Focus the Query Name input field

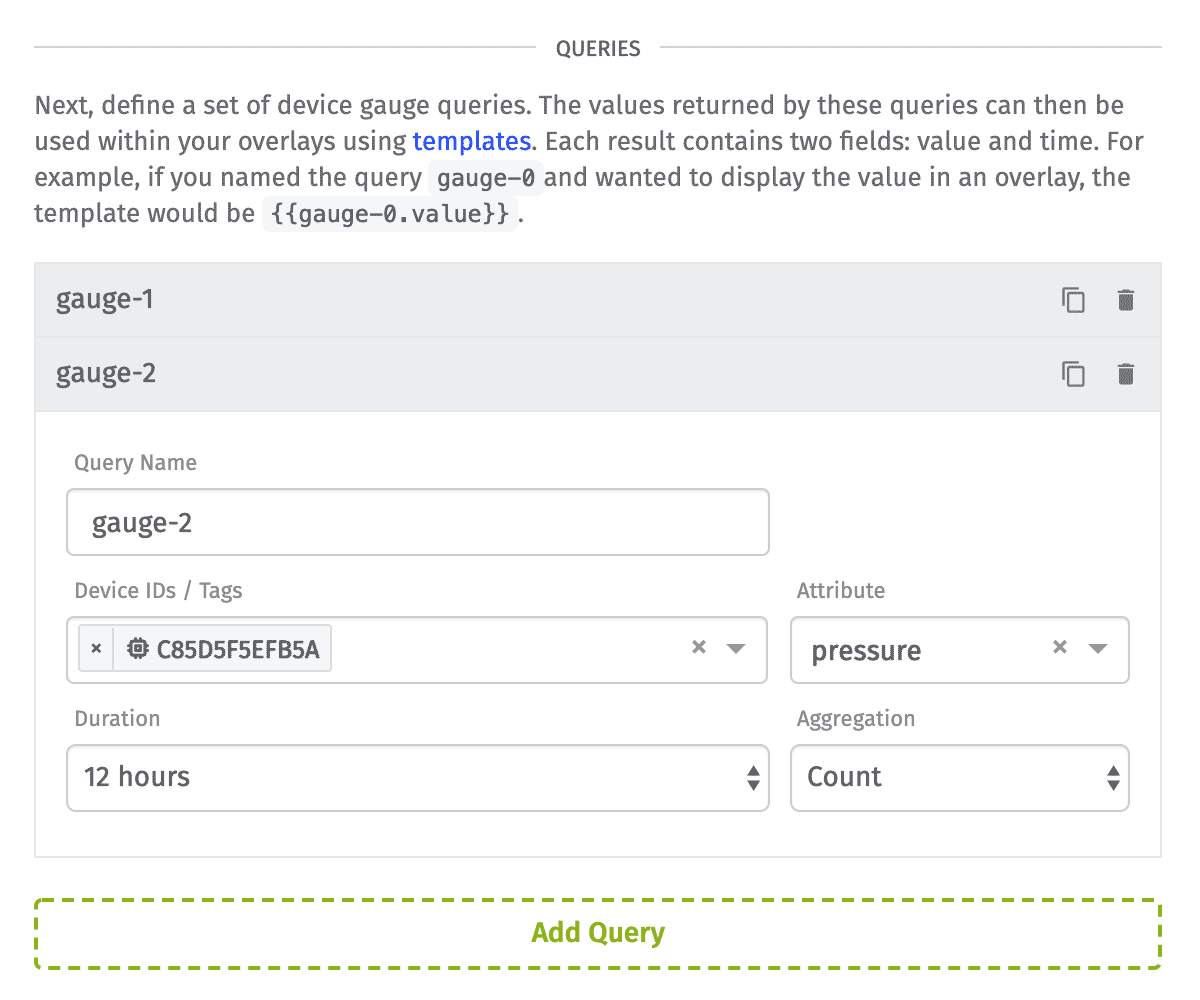click(x=418, y=522)
